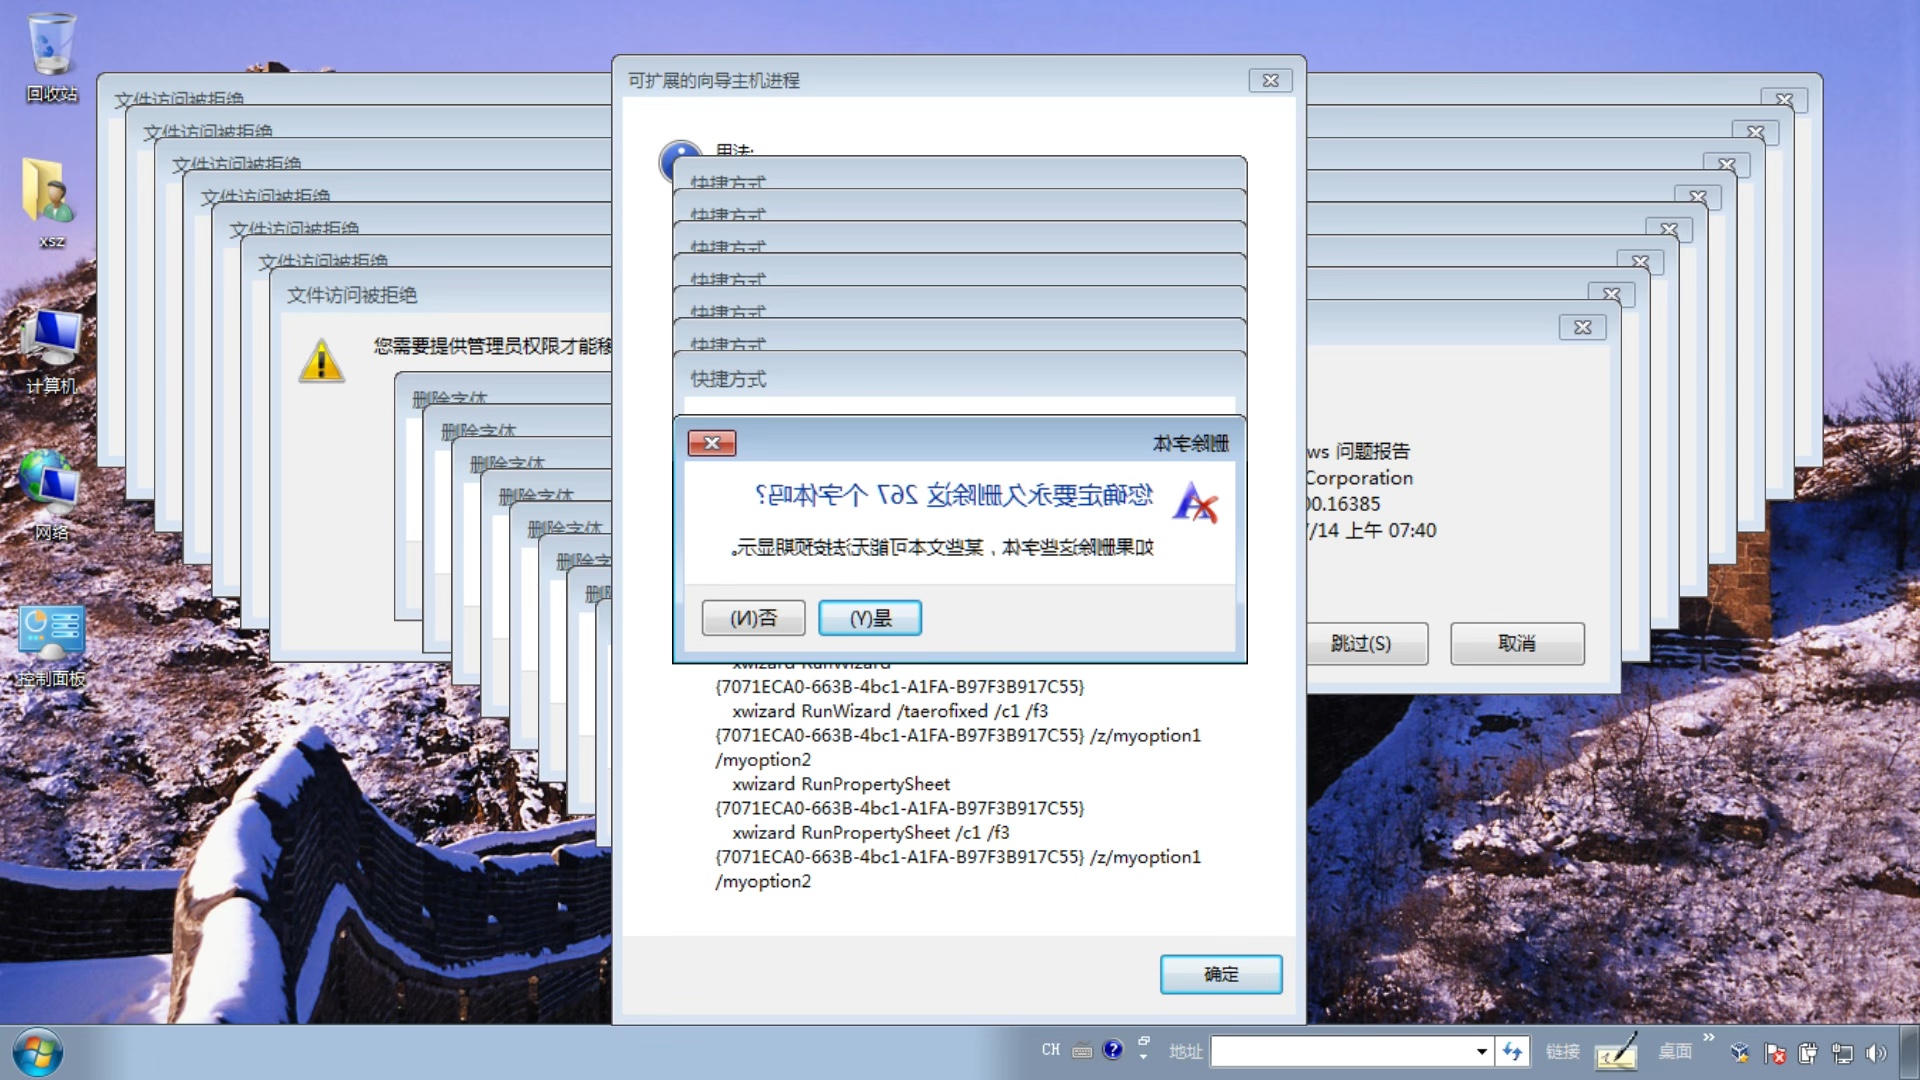Click the mirrored delete-font A icon
Image resolution: width=1920 pixels, height=1080 pixels.
pos(1196,502)
